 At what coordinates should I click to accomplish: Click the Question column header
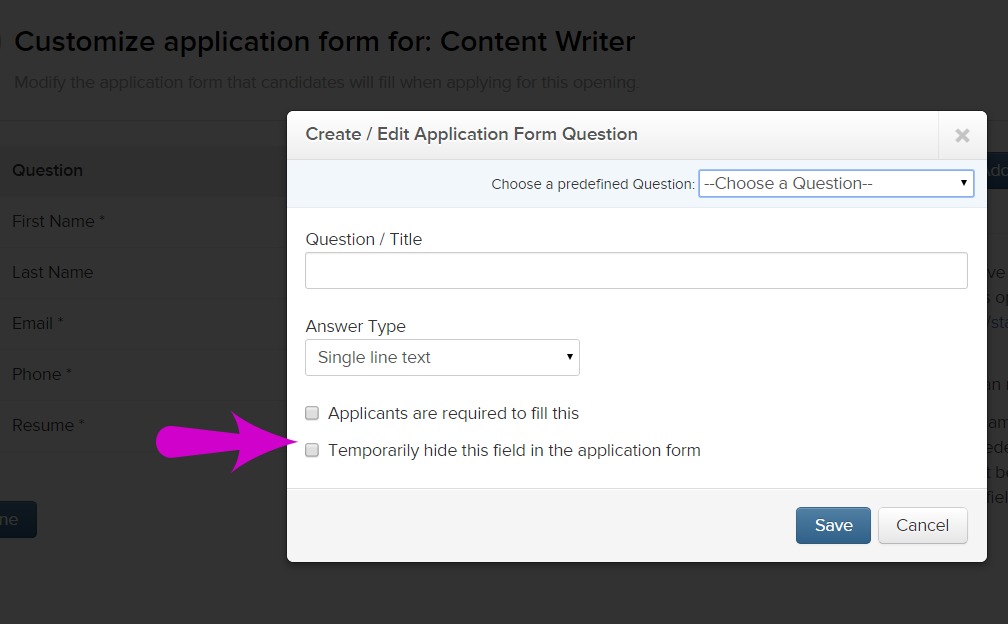48,170
